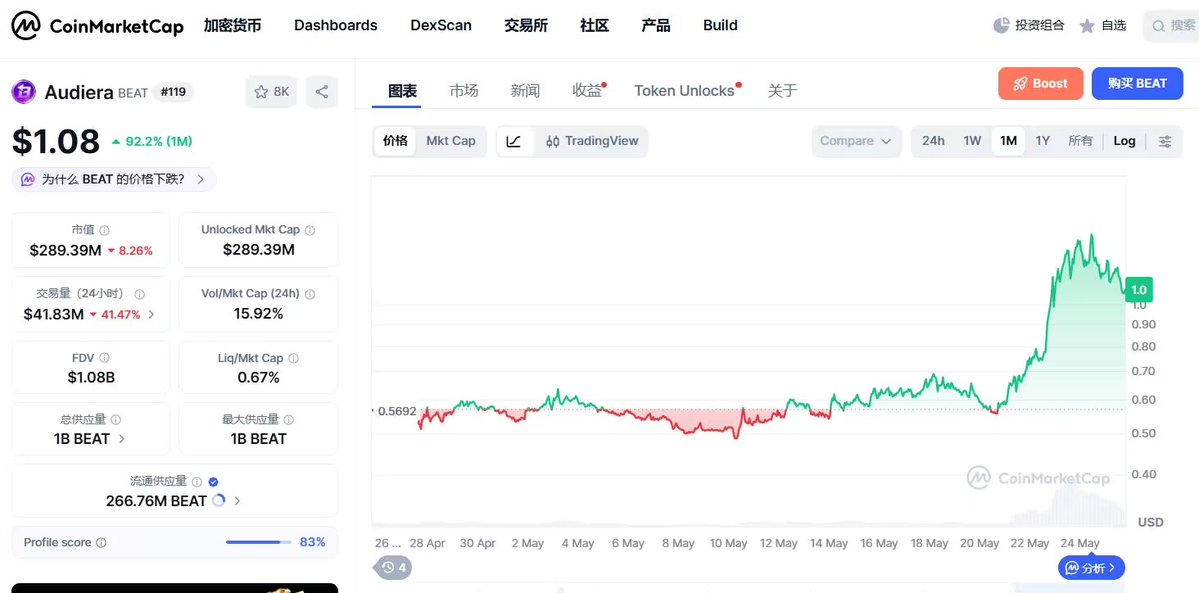Screen dimensions: 1199x593
Task: Open the Dashboards nav menu
Action: [336, 25]
